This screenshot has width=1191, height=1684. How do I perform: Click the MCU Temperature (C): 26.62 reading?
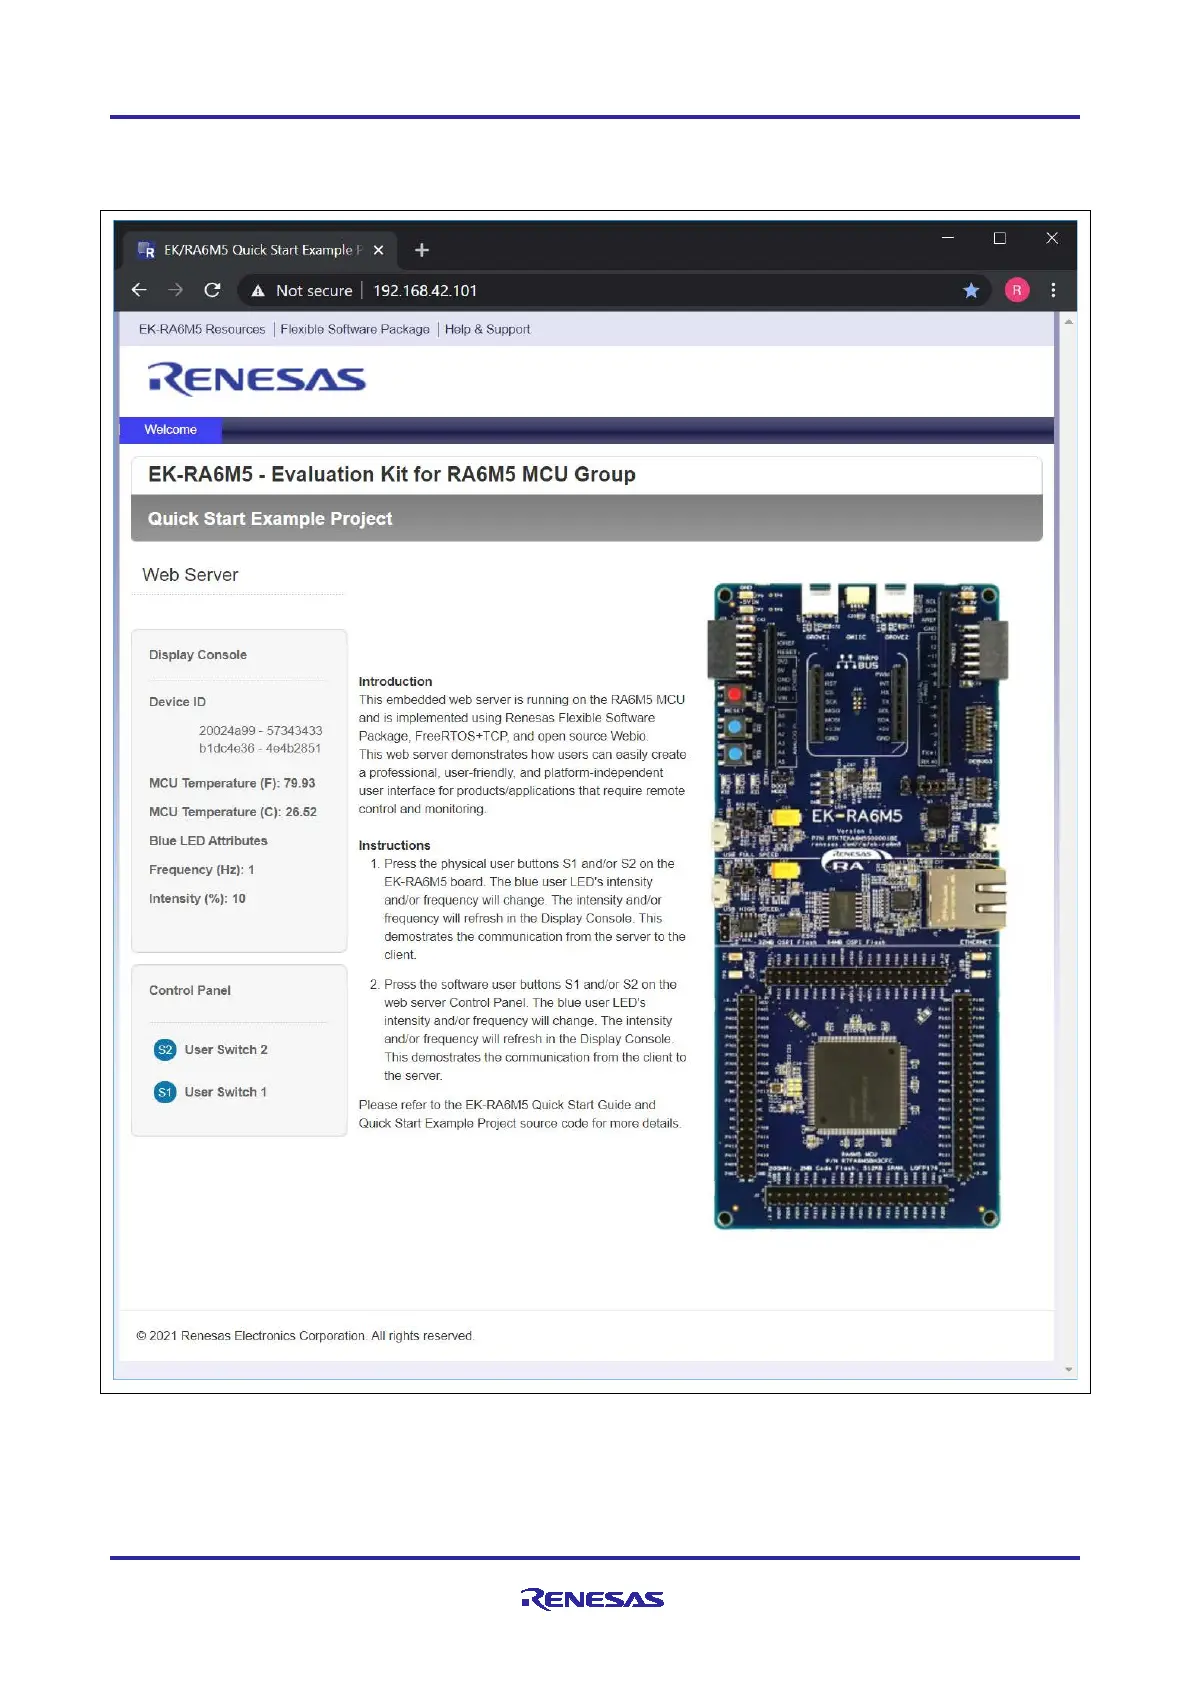[x=233, y=812]
